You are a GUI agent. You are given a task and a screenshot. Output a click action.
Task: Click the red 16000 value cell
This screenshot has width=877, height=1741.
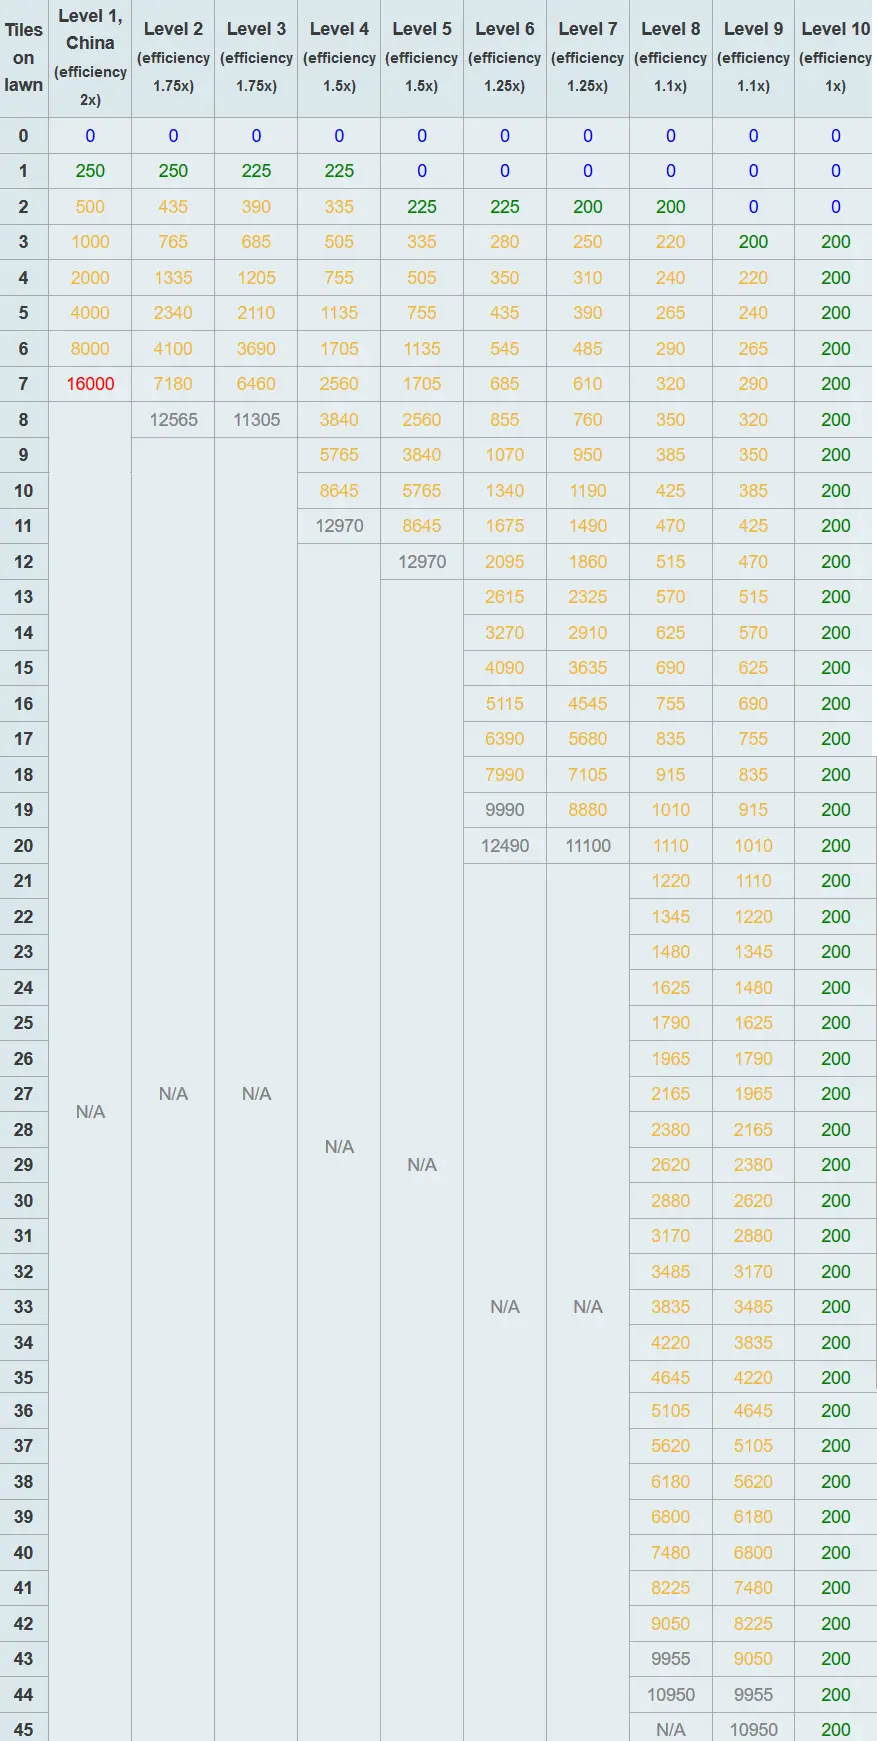(90, 384)
